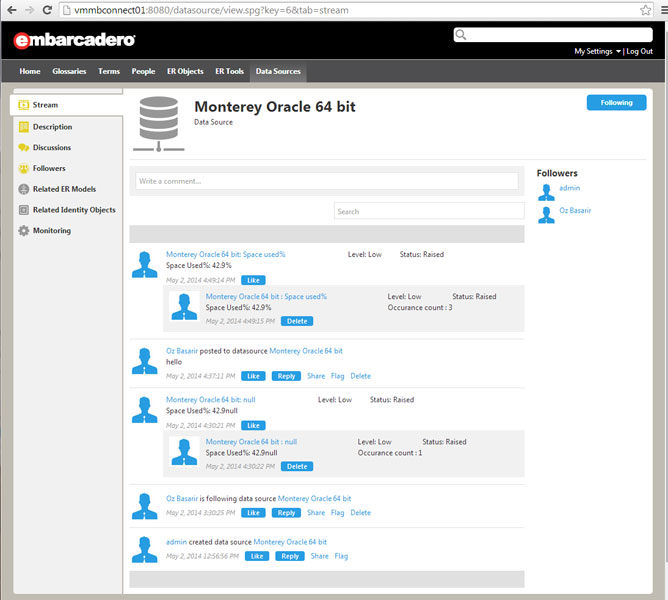668x600 pixels.
Task: Click the Followers sidebar icon
Action: point(24,168)
